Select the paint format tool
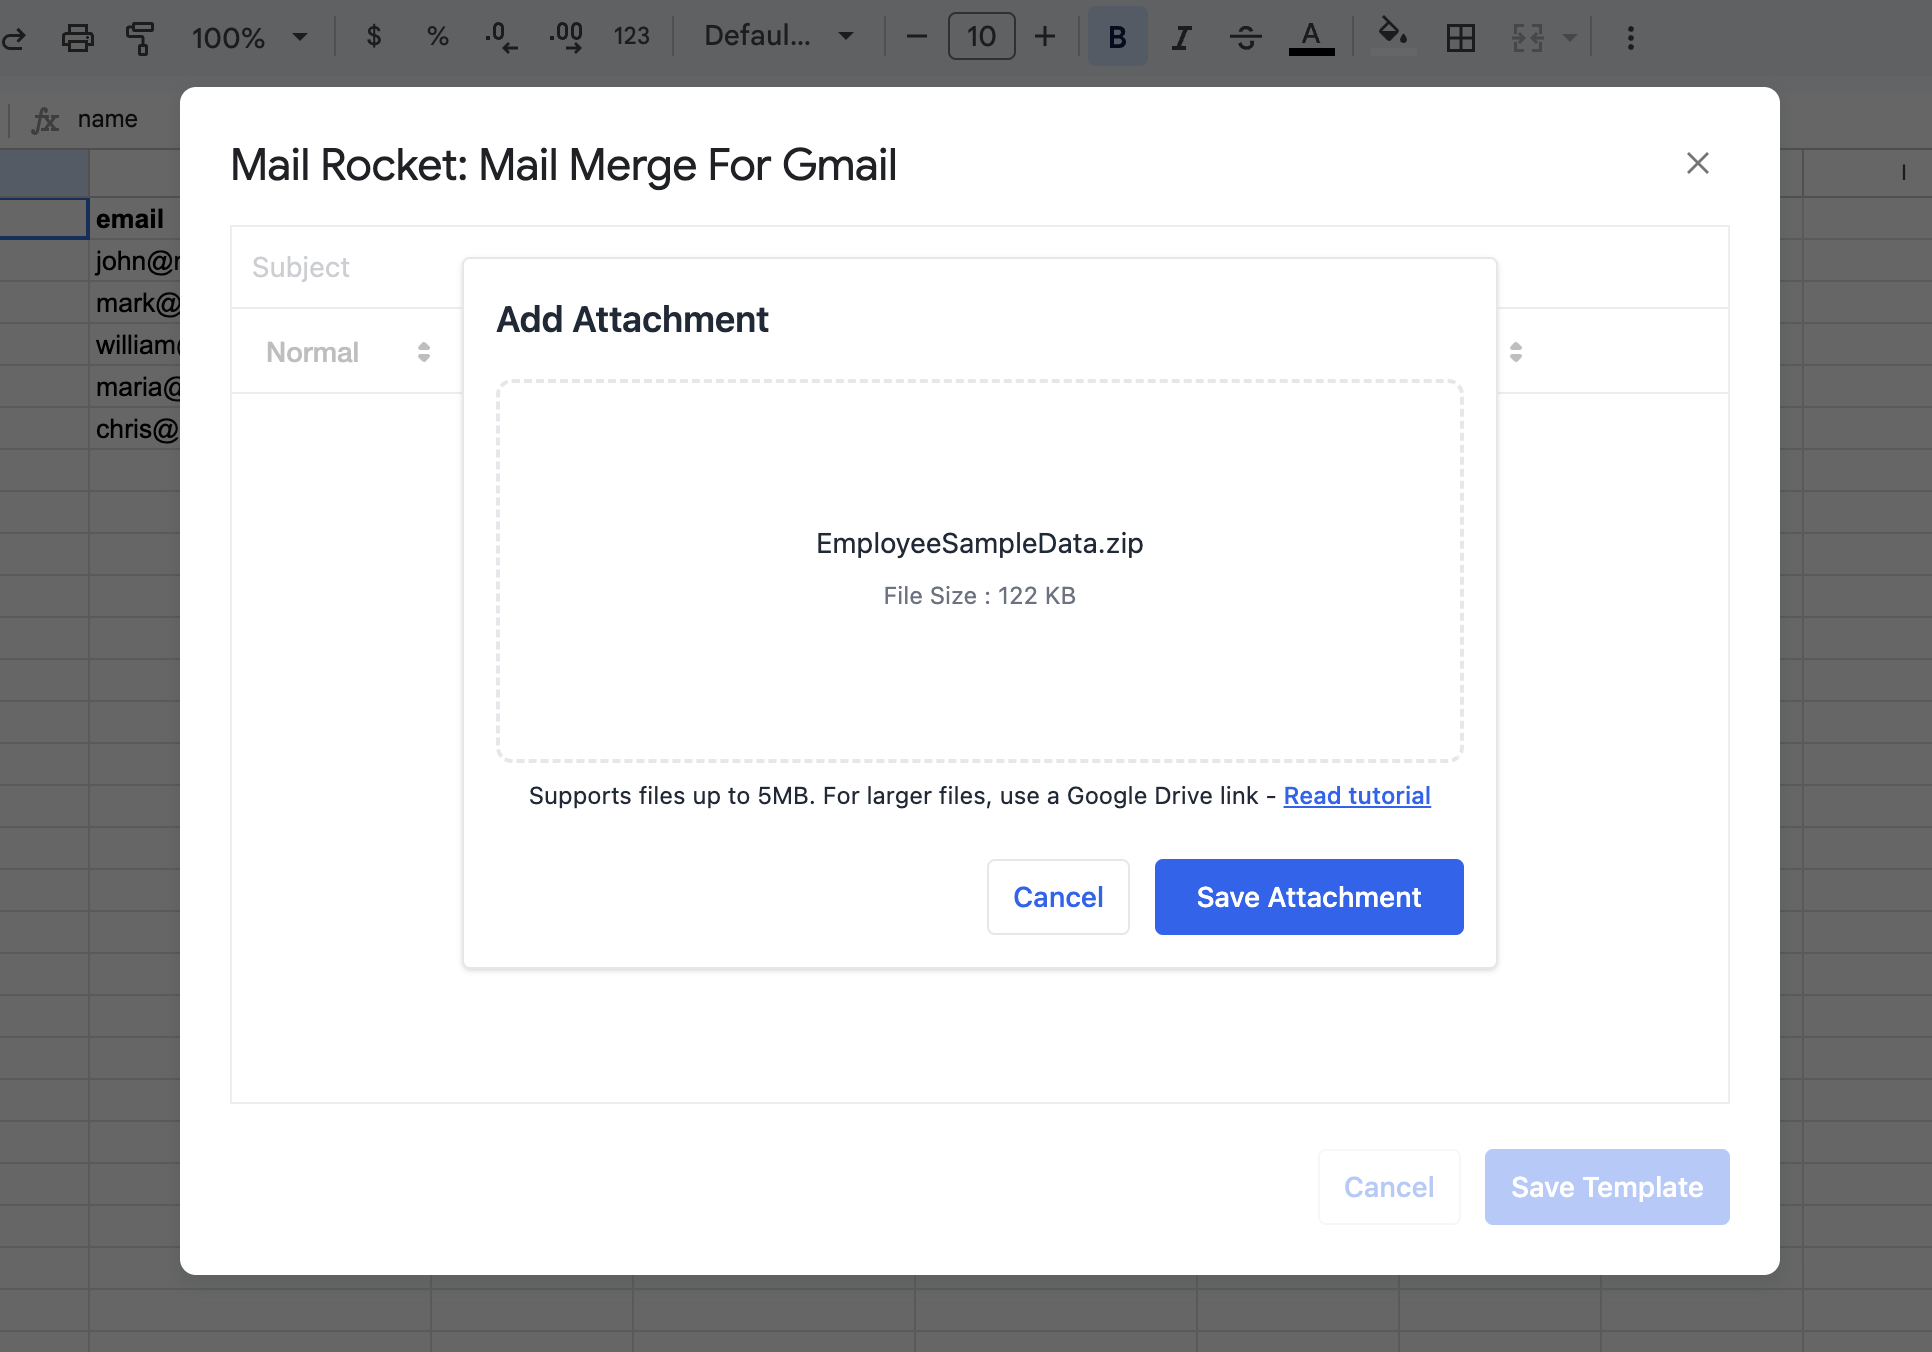Screen dimensions: 1932x1352 (x=140, y=38)
